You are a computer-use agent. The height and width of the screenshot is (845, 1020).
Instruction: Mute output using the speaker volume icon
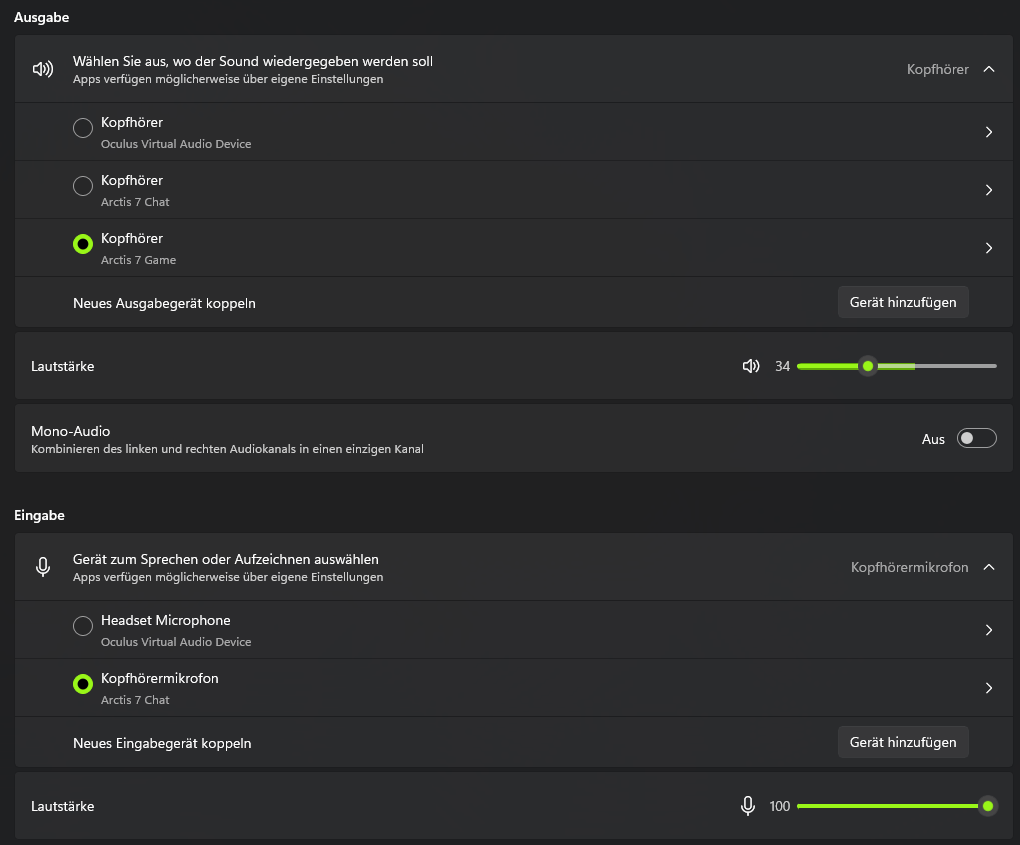(751, 366)
